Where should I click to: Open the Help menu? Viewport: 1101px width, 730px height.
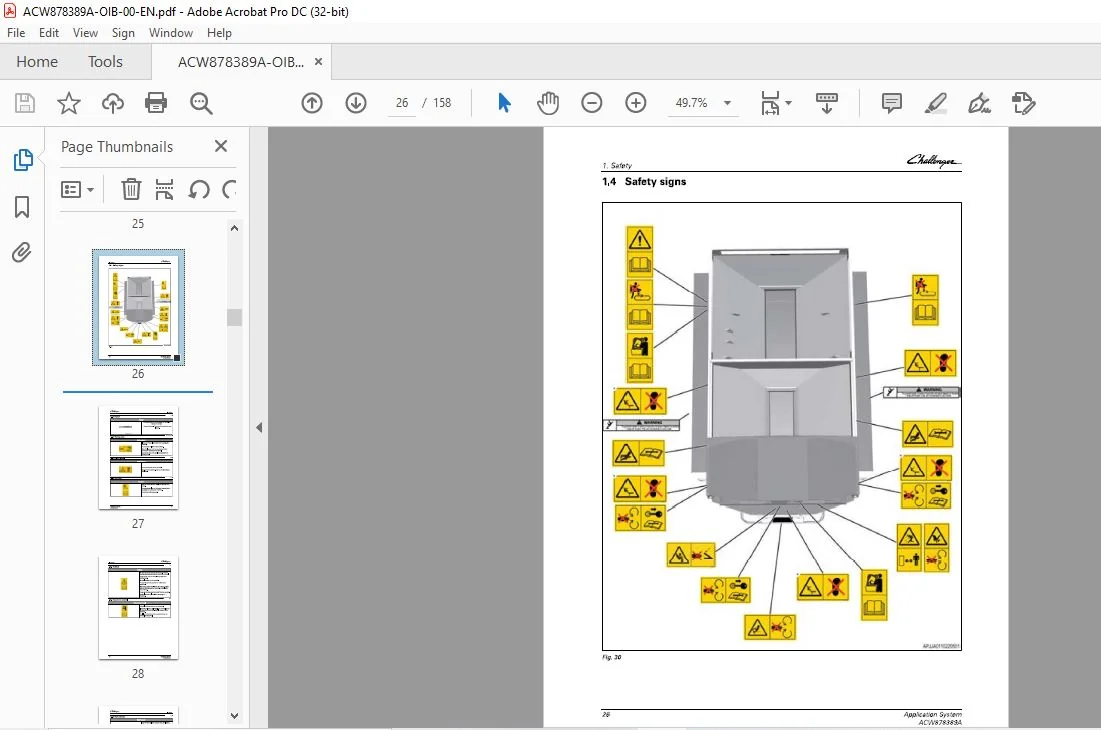click(219, 33)
